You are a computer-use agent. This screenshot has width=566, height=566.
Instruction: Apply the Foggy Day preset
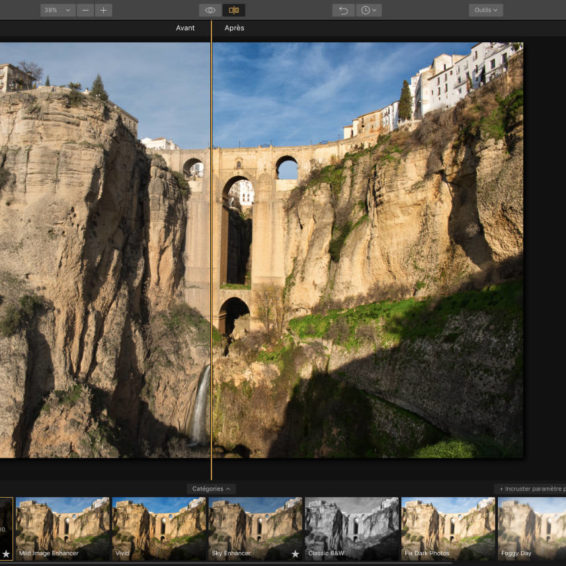[x=532, y=528]
